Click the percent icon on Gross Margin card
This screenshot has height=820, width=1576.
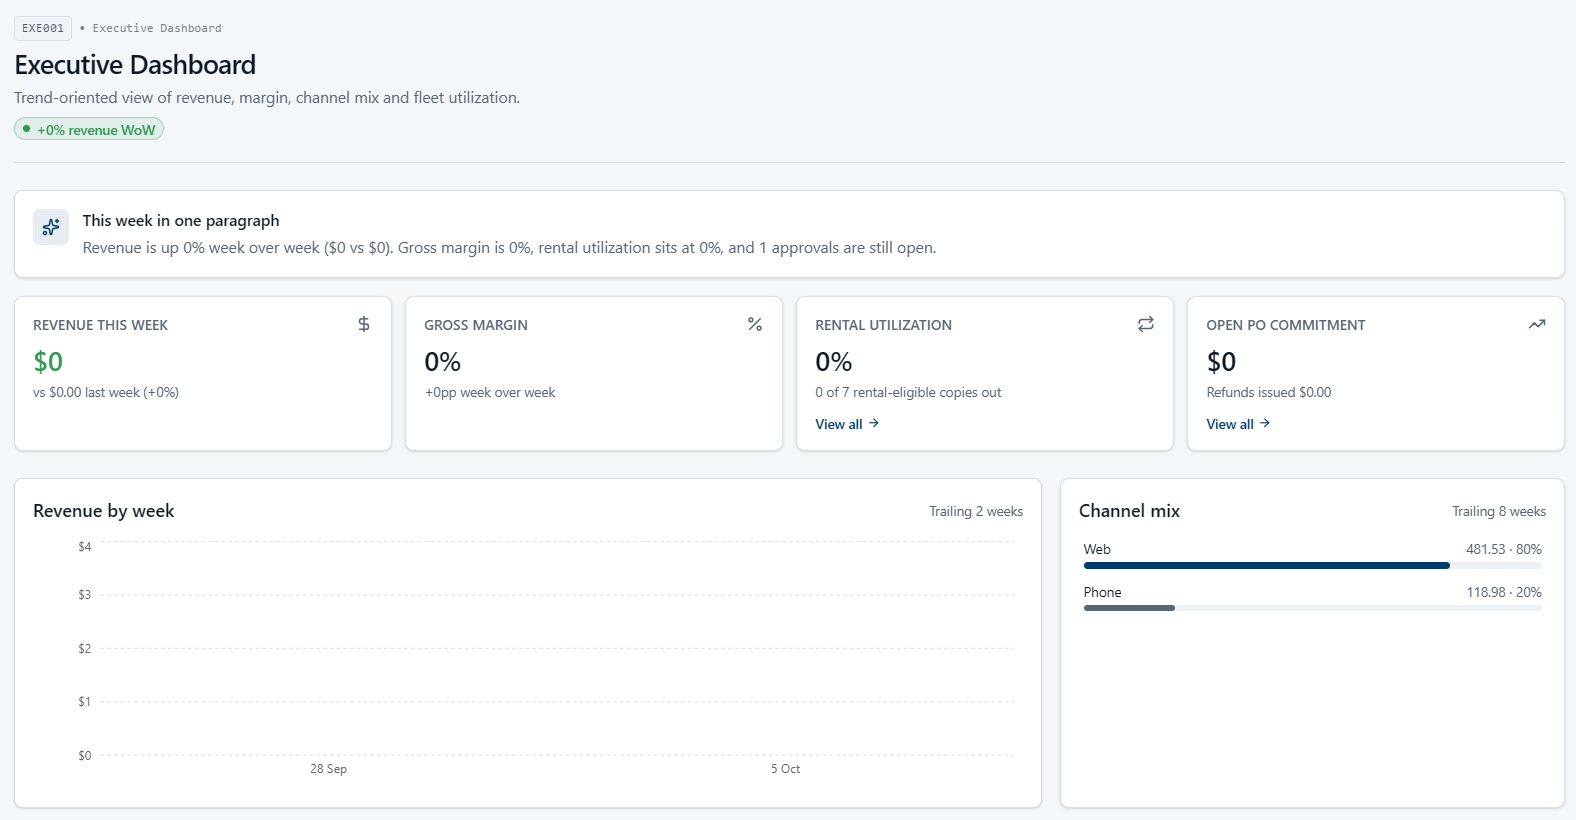(755, 324)
